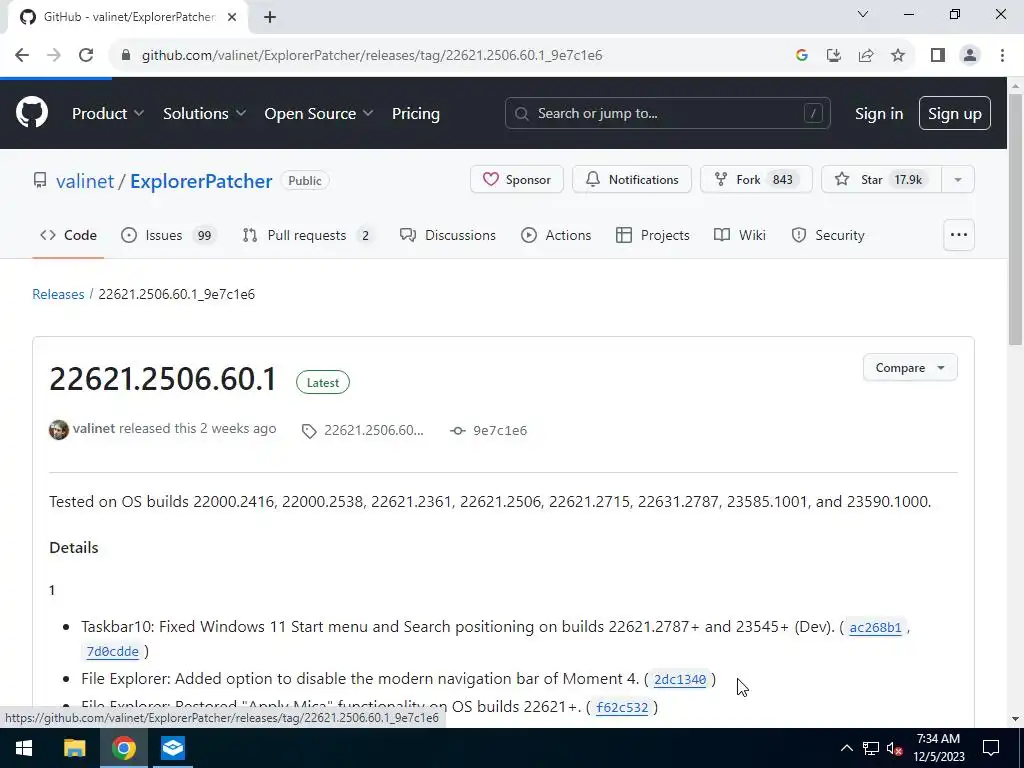
Task: Click the tab search chevron in title bar
Action: (x=863, y=14)
